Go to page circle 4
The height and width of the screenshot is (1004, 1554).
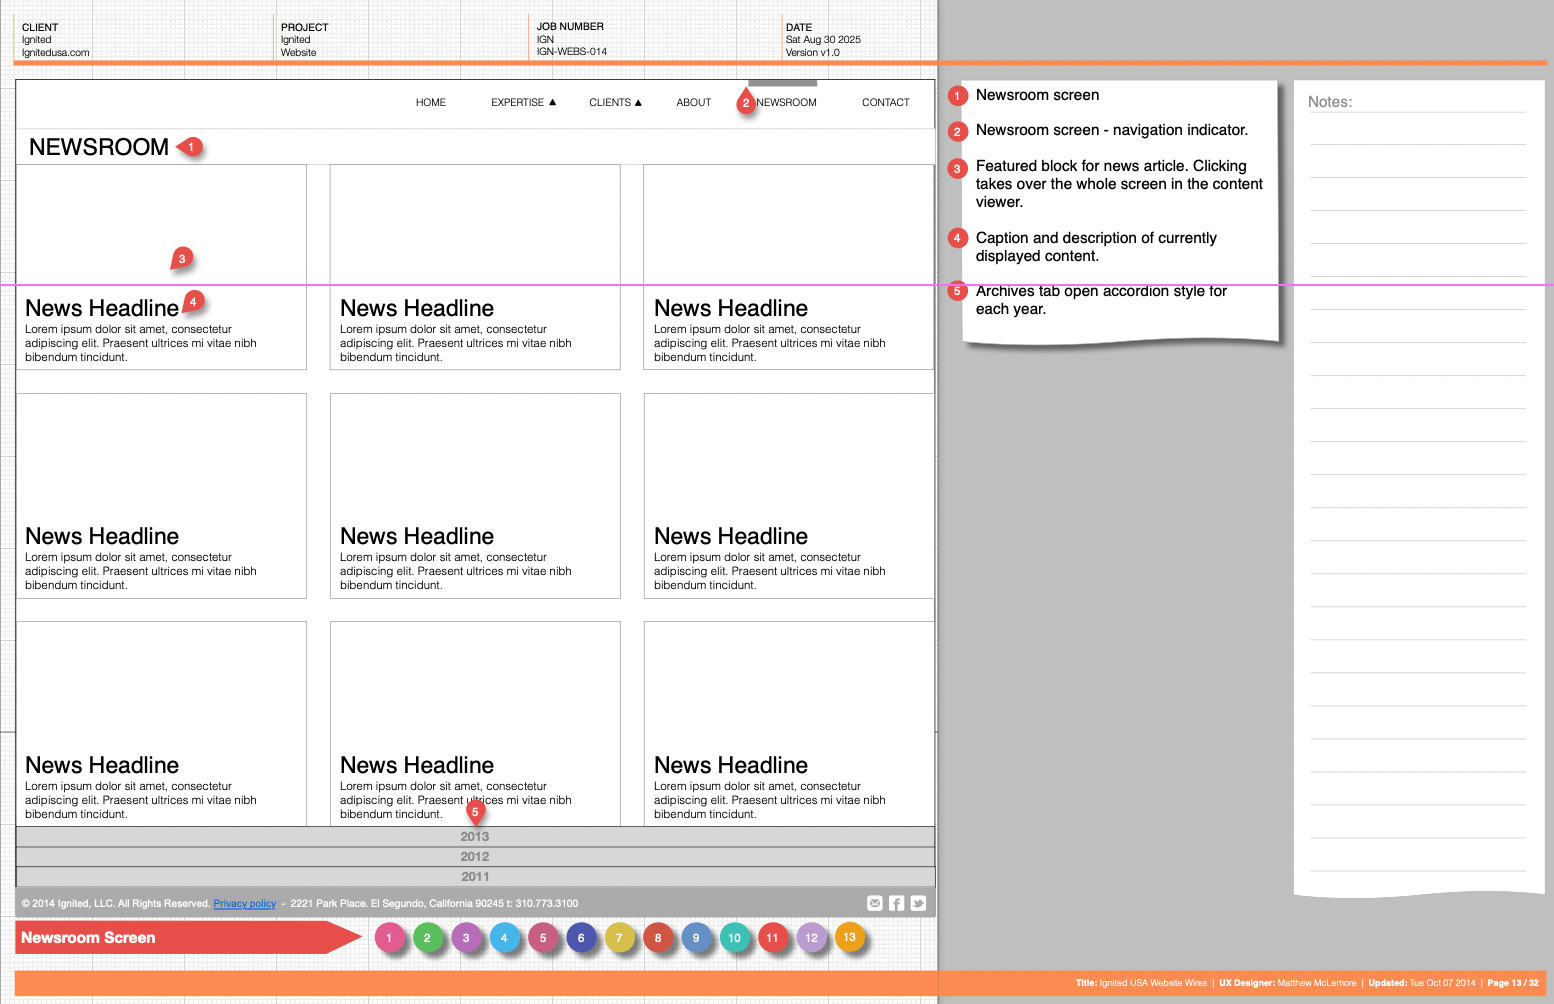504,938
